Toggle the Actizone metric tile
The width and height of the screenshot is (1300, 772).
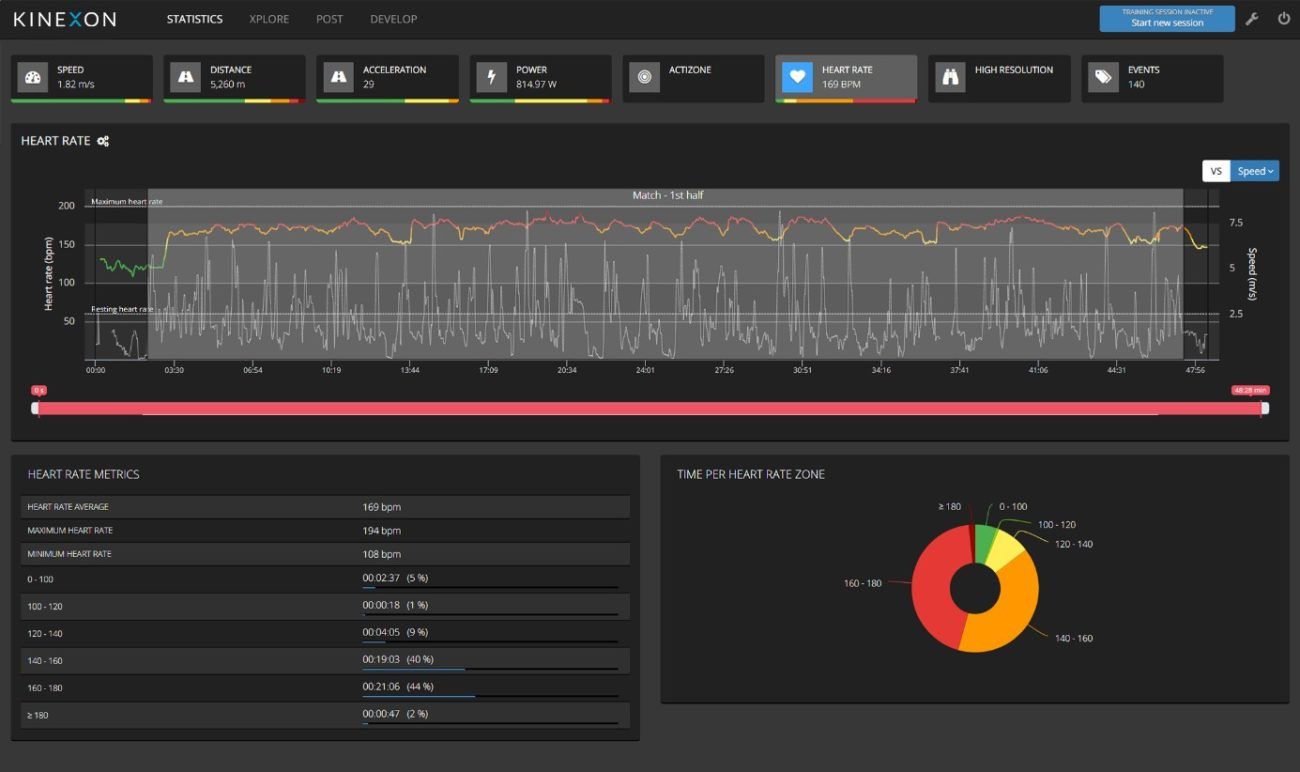point(693,78)
